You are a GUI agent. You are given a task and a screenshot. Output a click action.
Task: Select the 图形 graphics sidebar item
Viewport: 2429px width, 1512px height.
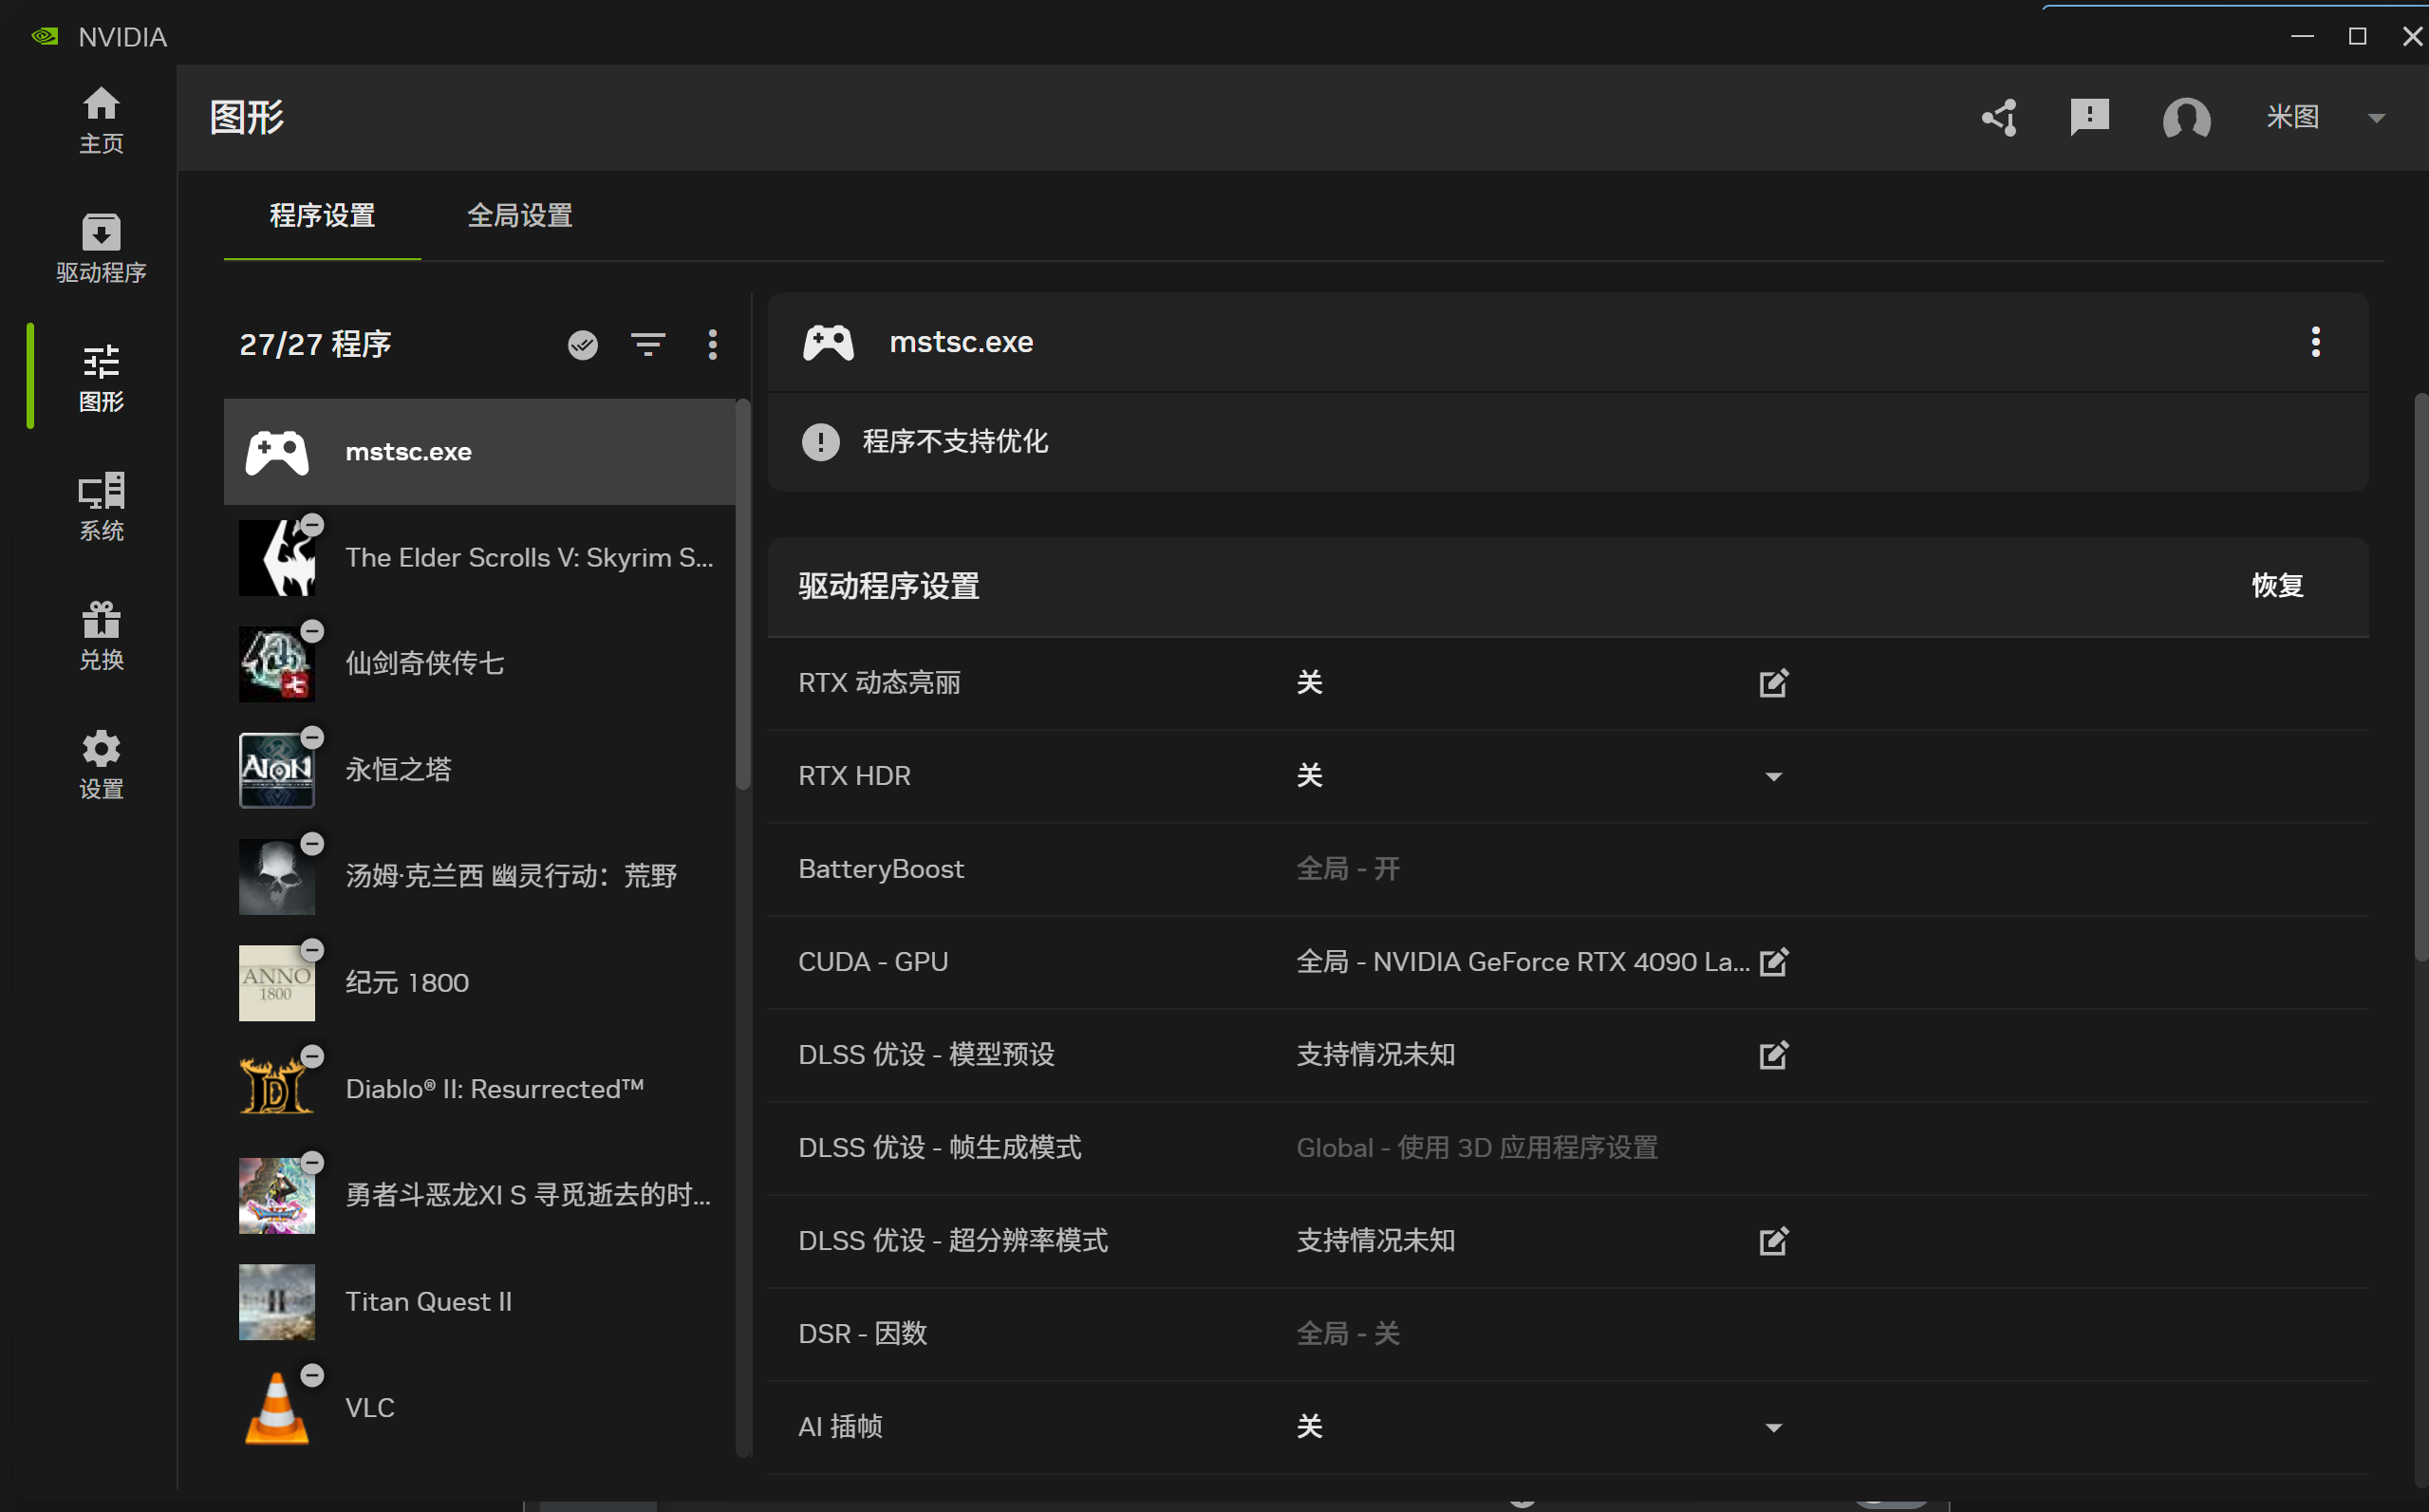coord(101,378)
